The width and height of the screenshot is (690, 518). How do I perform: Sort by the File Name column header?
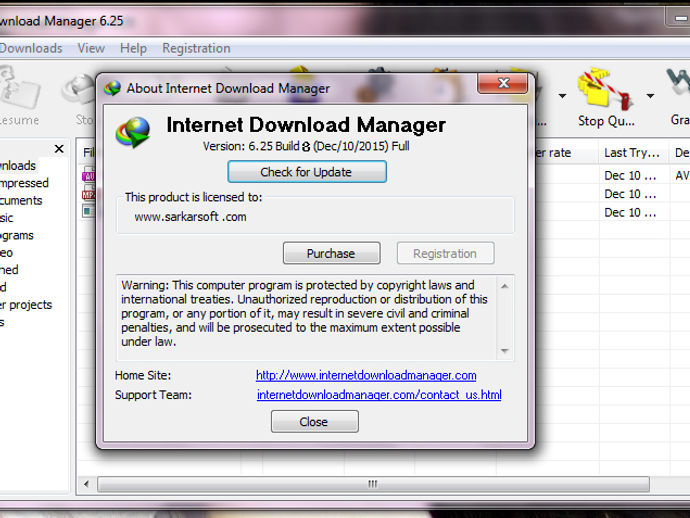point(88,153)
